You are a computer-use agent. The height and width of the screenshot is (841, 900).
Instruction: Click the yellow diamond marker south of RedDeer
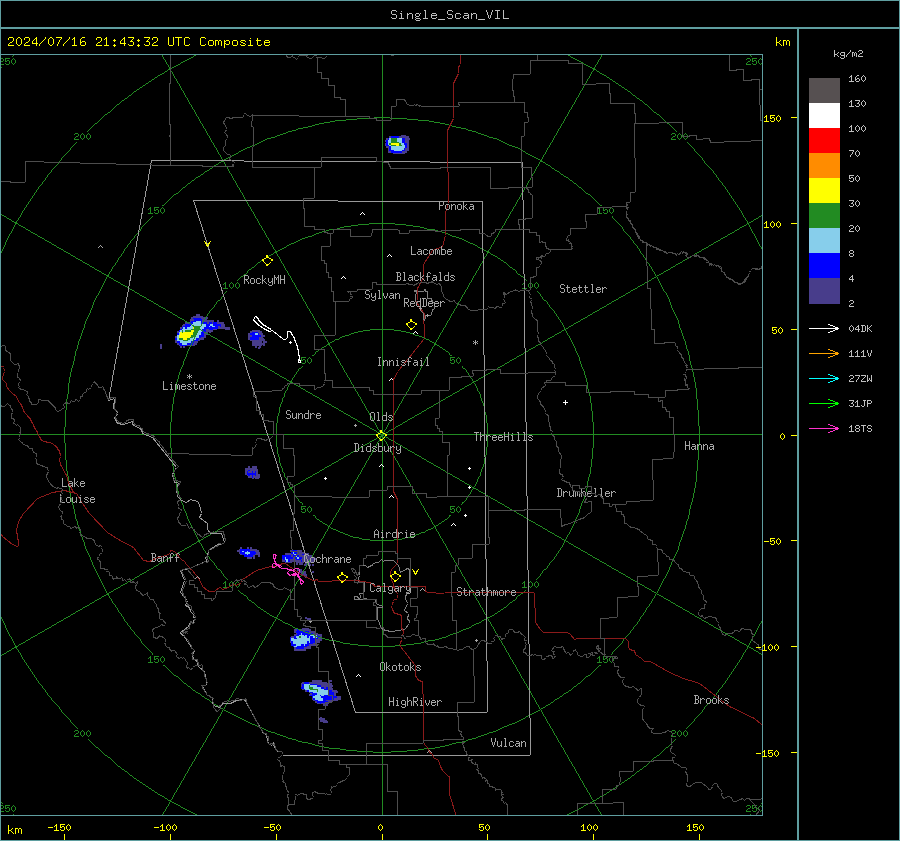(x=411, y=324)
